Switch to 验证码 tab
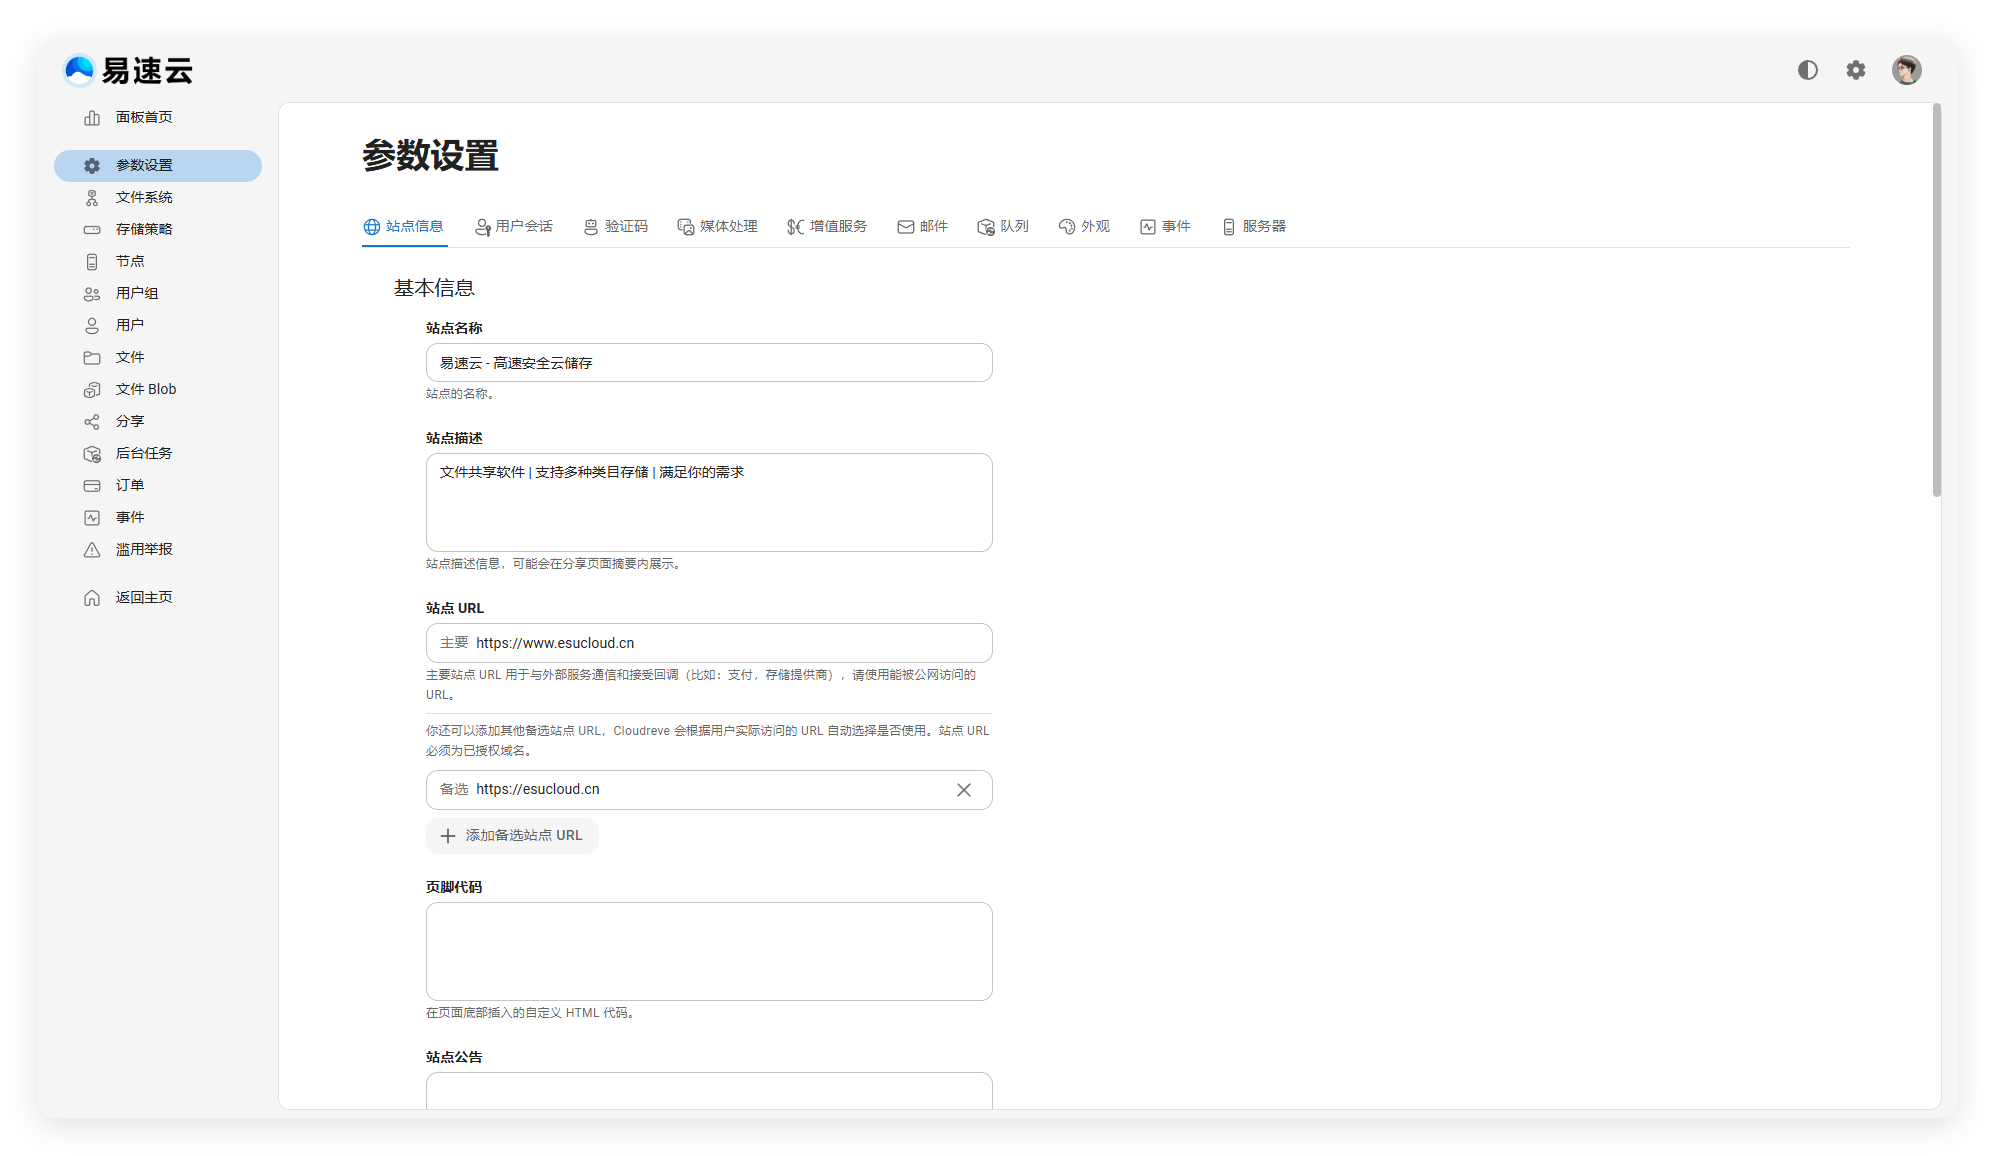1996x1156 pixels. click(616, 227)
